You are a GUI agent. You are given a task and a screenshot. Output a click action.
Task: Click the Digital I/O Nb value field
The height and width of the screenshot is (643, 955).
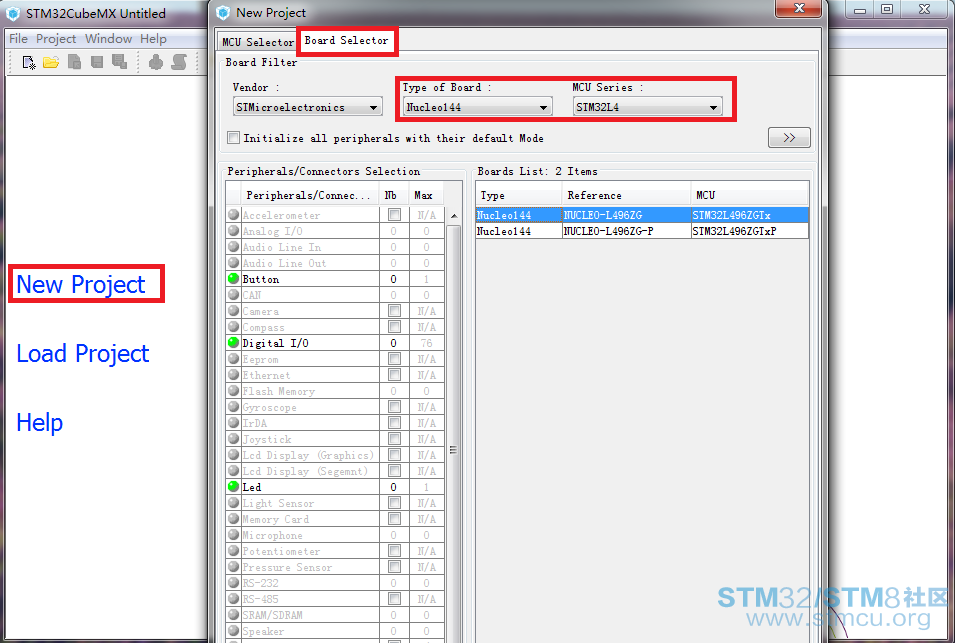coord(393,343)
